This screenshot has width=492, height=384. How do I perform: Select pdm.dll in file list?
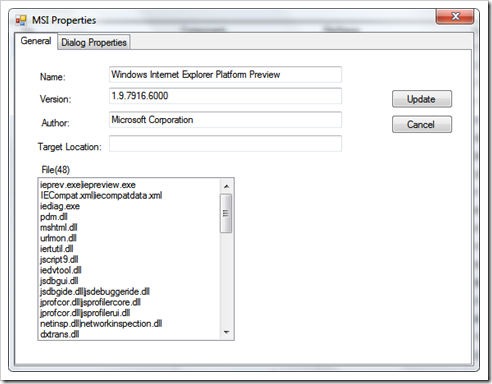click(x=129, y=217)
